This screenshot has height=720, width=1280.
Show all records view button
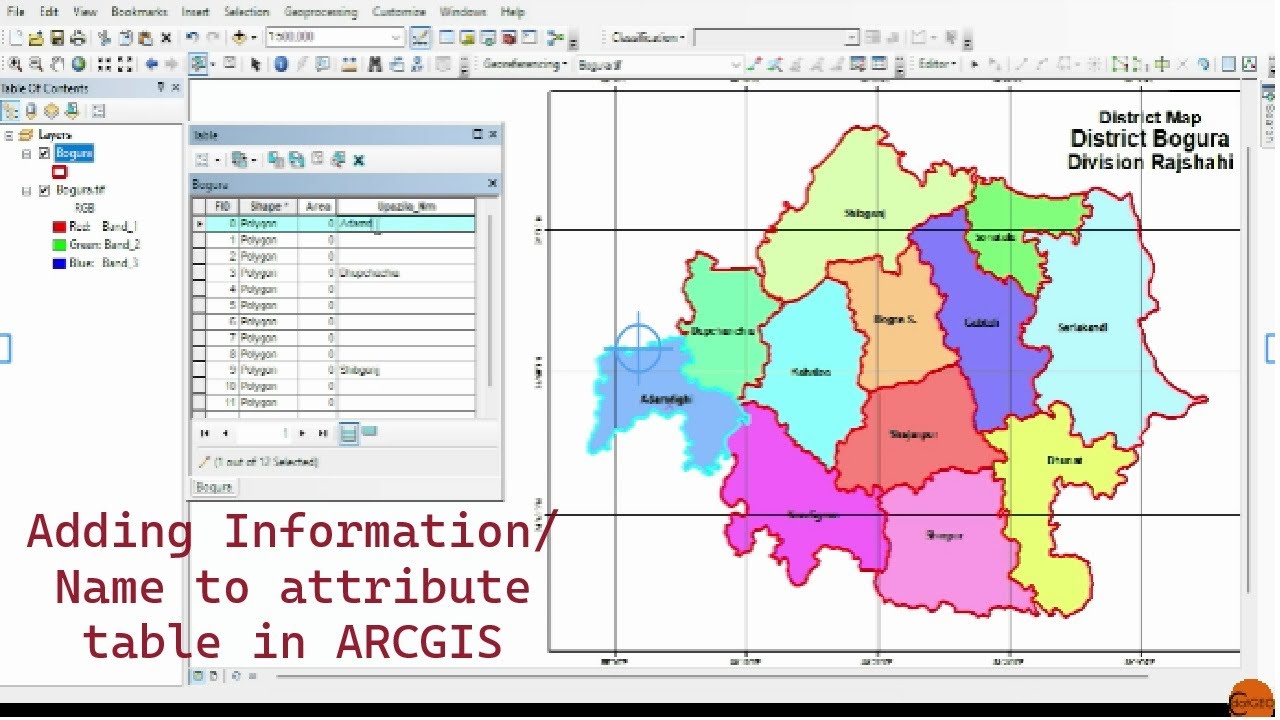click(349, 433)
